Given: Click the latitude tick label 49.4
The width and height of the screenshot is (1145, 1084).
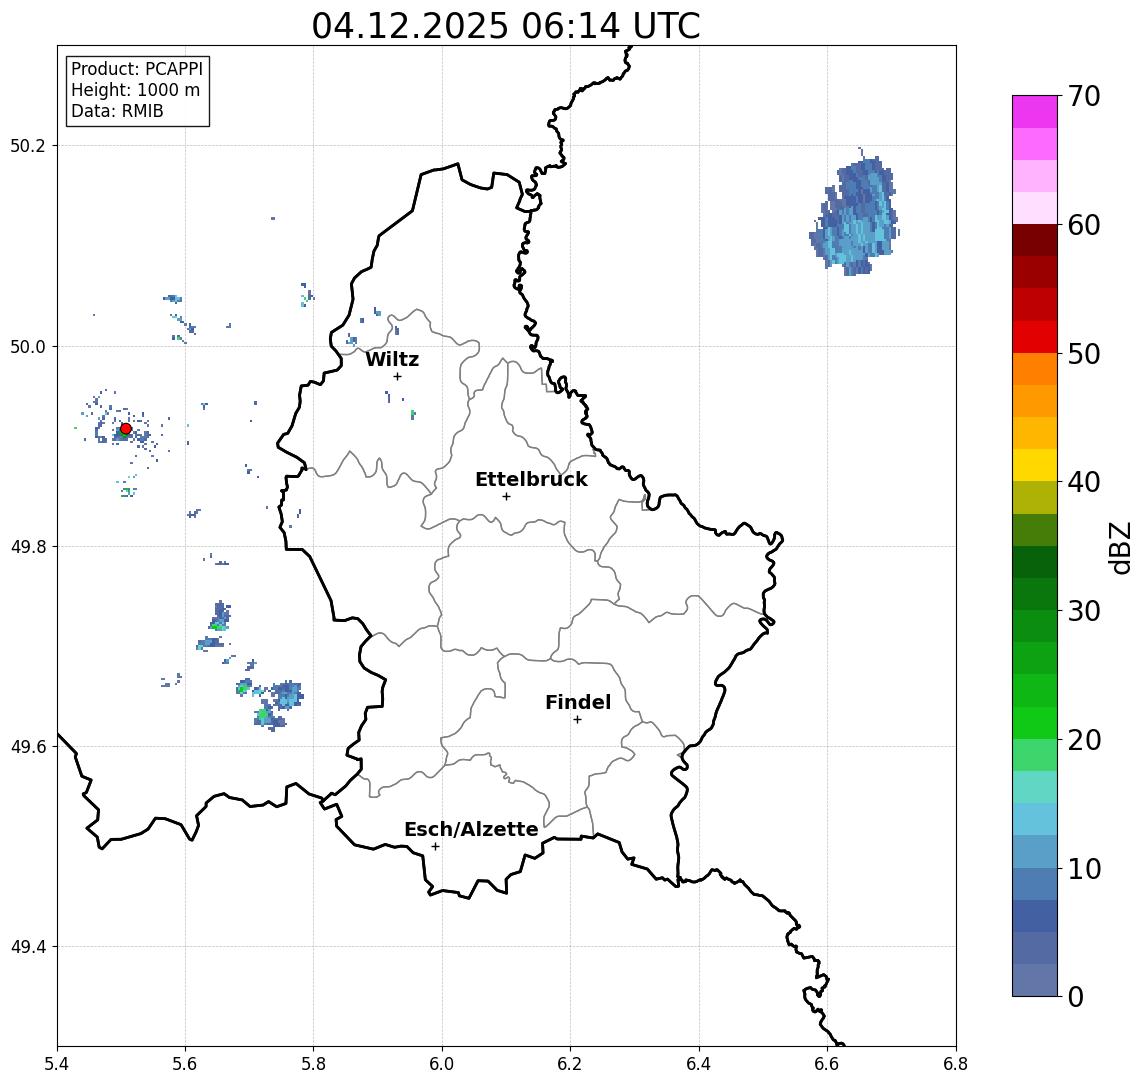Looking at the screenshot, I should click(x=28, y=947).
